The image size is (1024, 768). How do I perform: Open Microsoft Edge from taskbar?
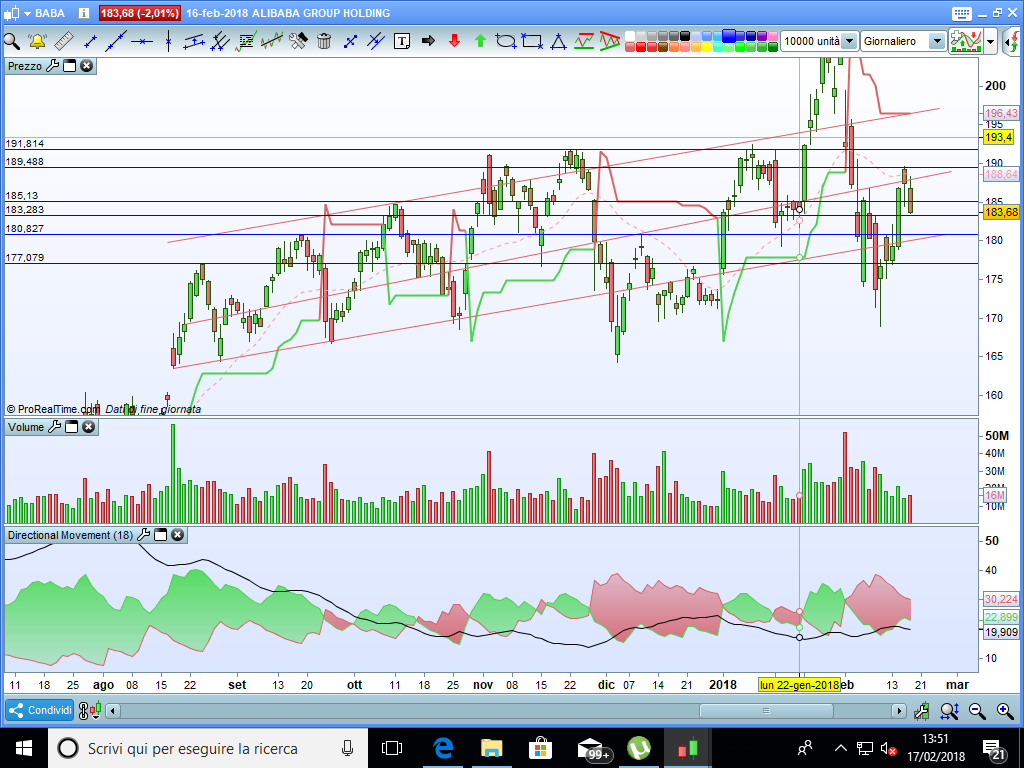tap(443, 748)
